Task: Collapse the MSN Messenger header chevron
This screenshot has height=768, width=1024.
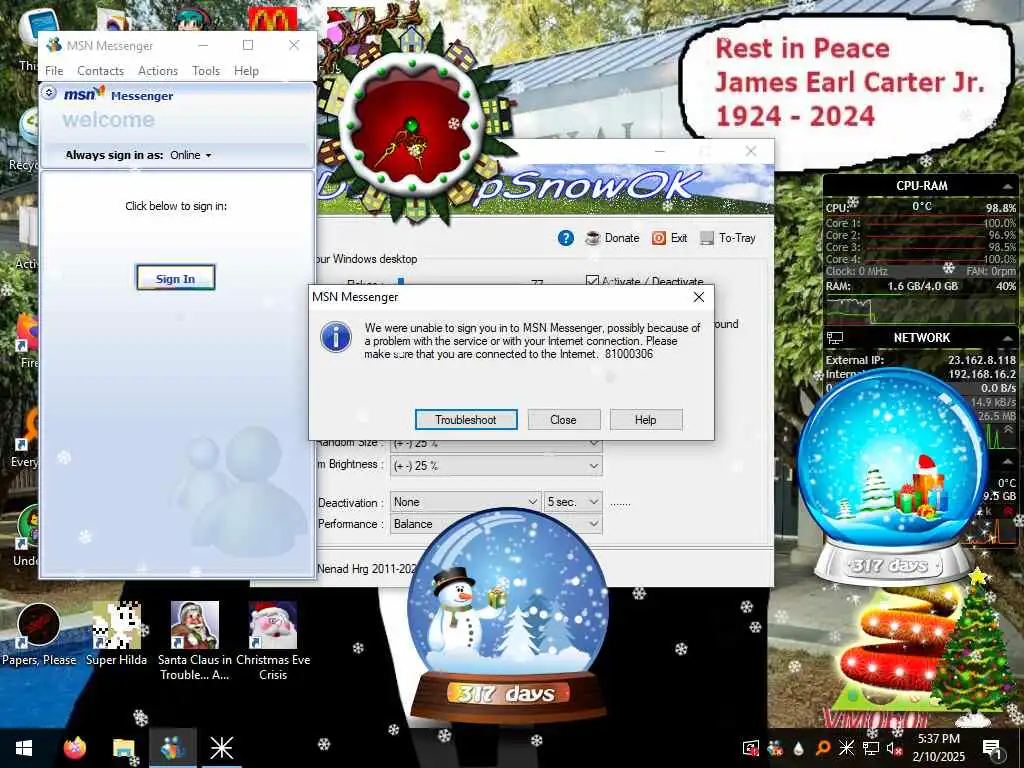Action: 49,93
